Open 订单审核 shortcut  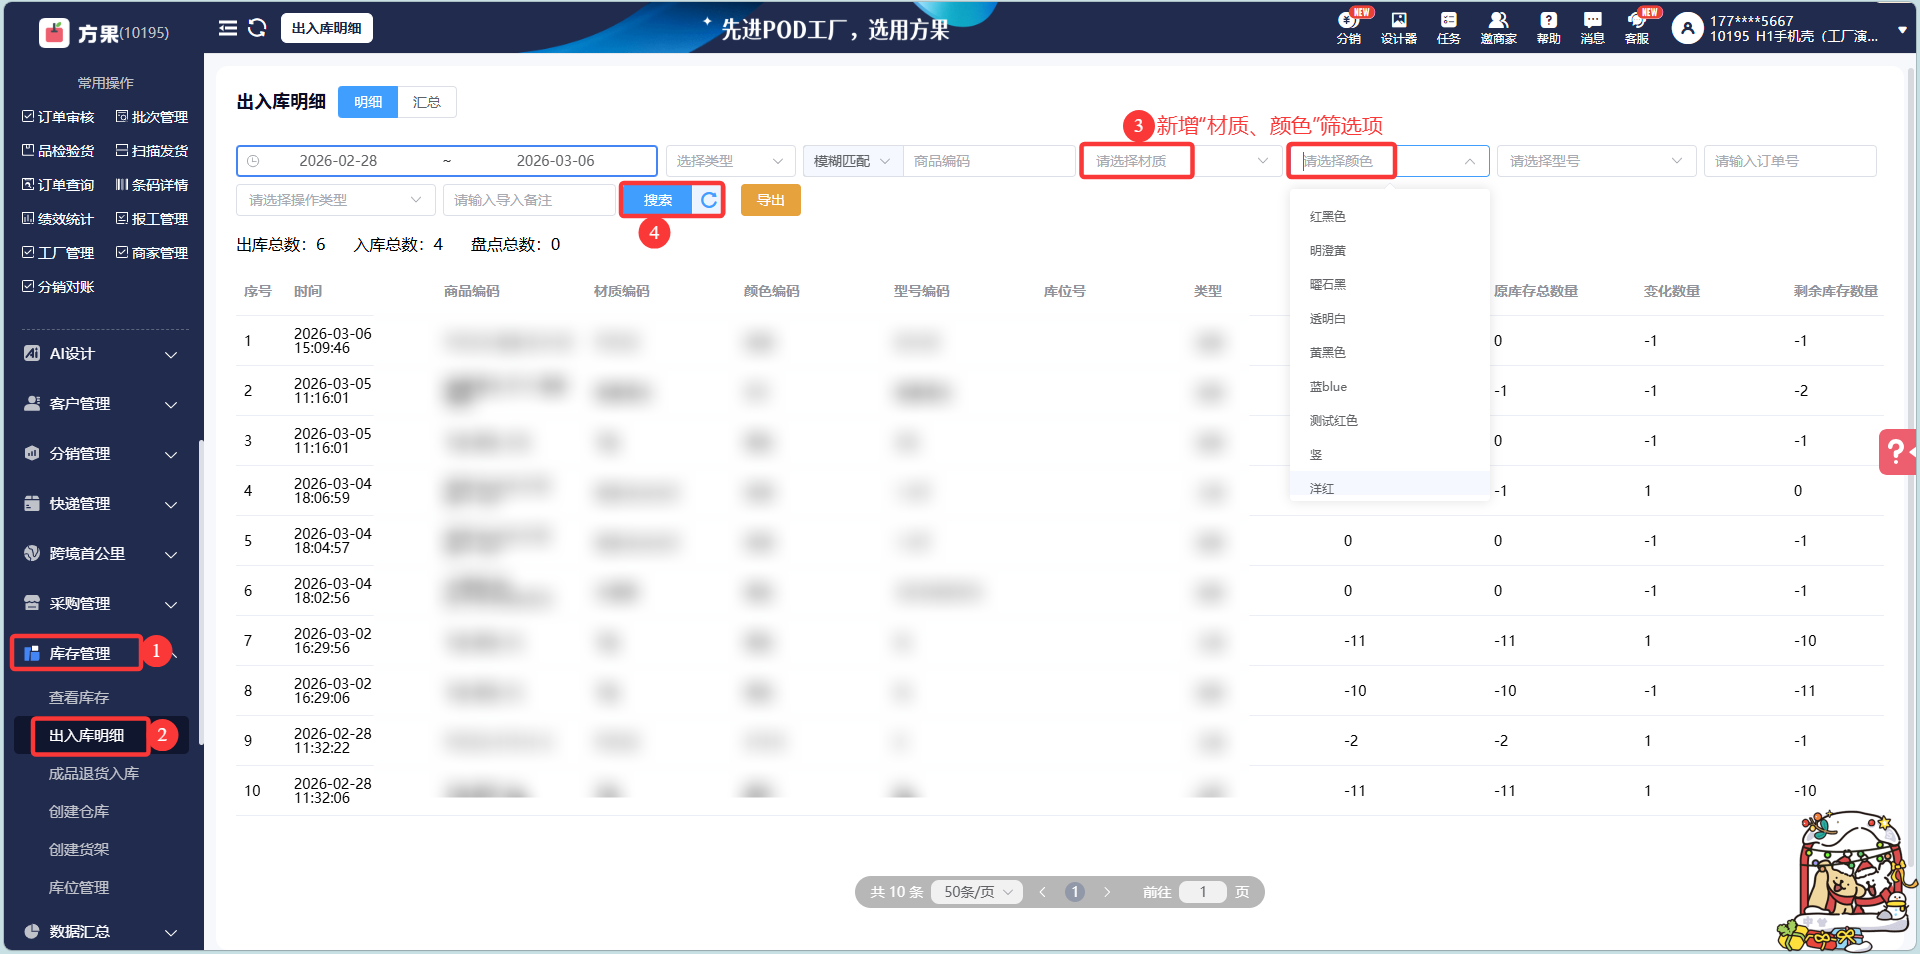click(58, 117)
